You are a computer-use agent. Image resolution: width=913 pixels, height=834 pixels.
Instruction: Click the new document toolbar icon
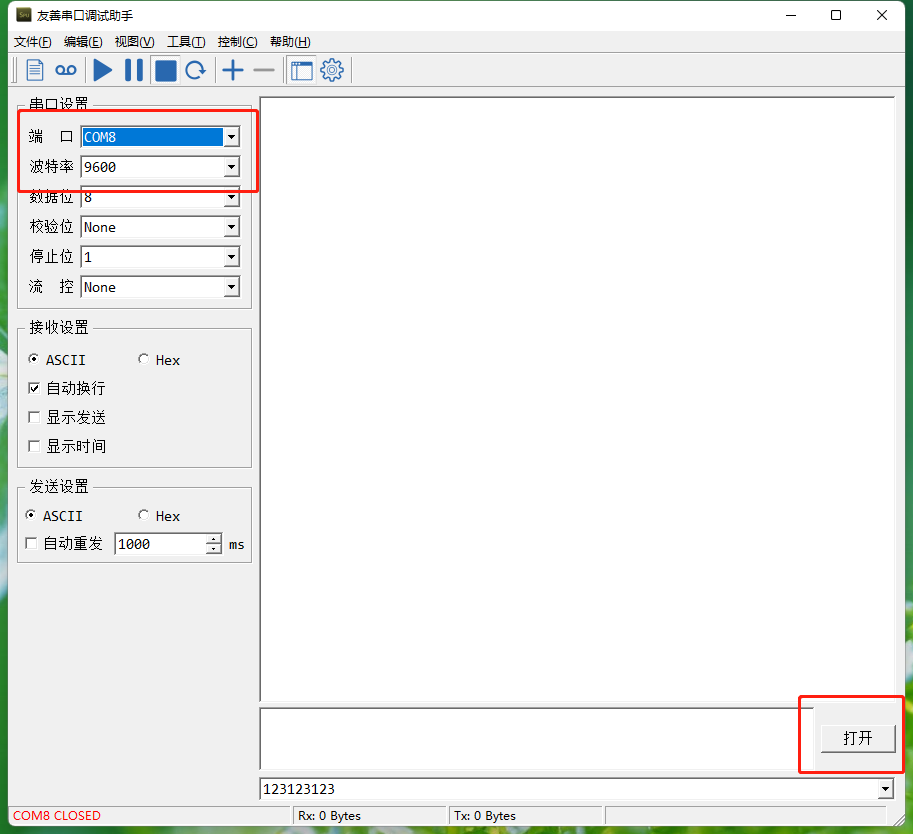35,70
